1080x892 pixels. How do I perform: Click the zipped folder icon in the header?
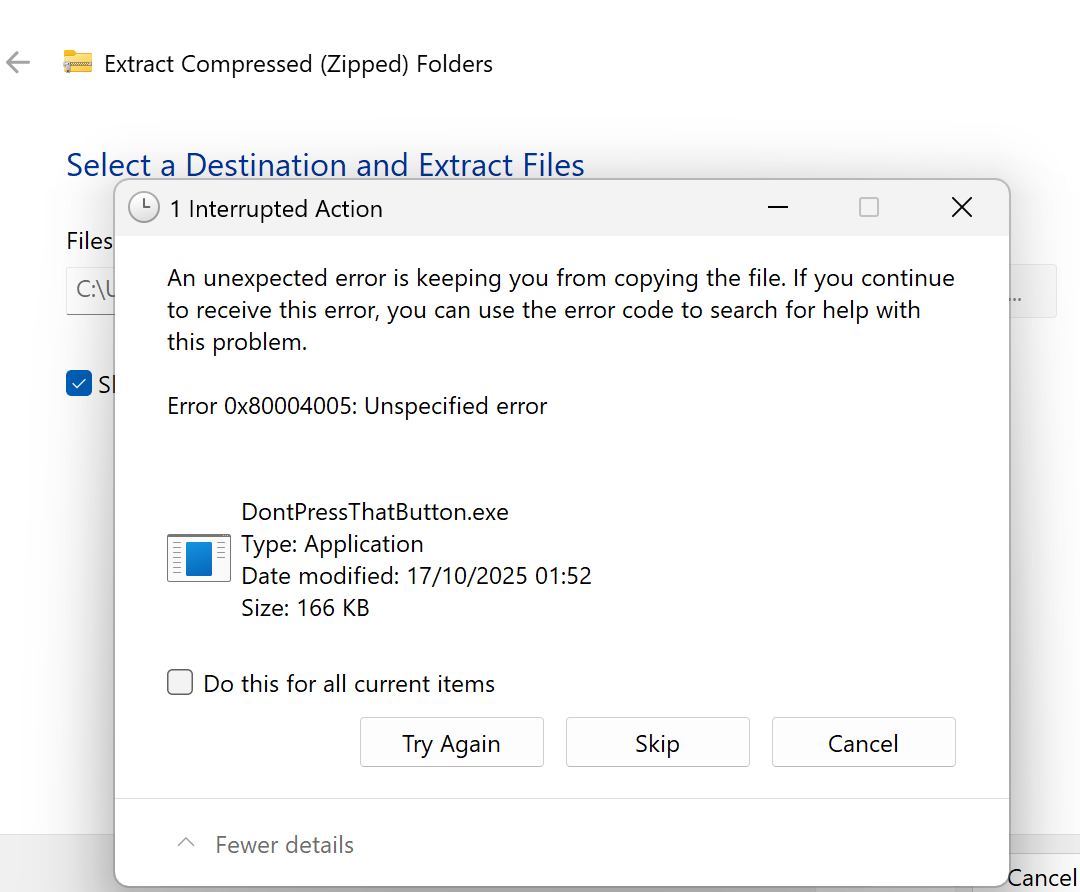[77, 63]
